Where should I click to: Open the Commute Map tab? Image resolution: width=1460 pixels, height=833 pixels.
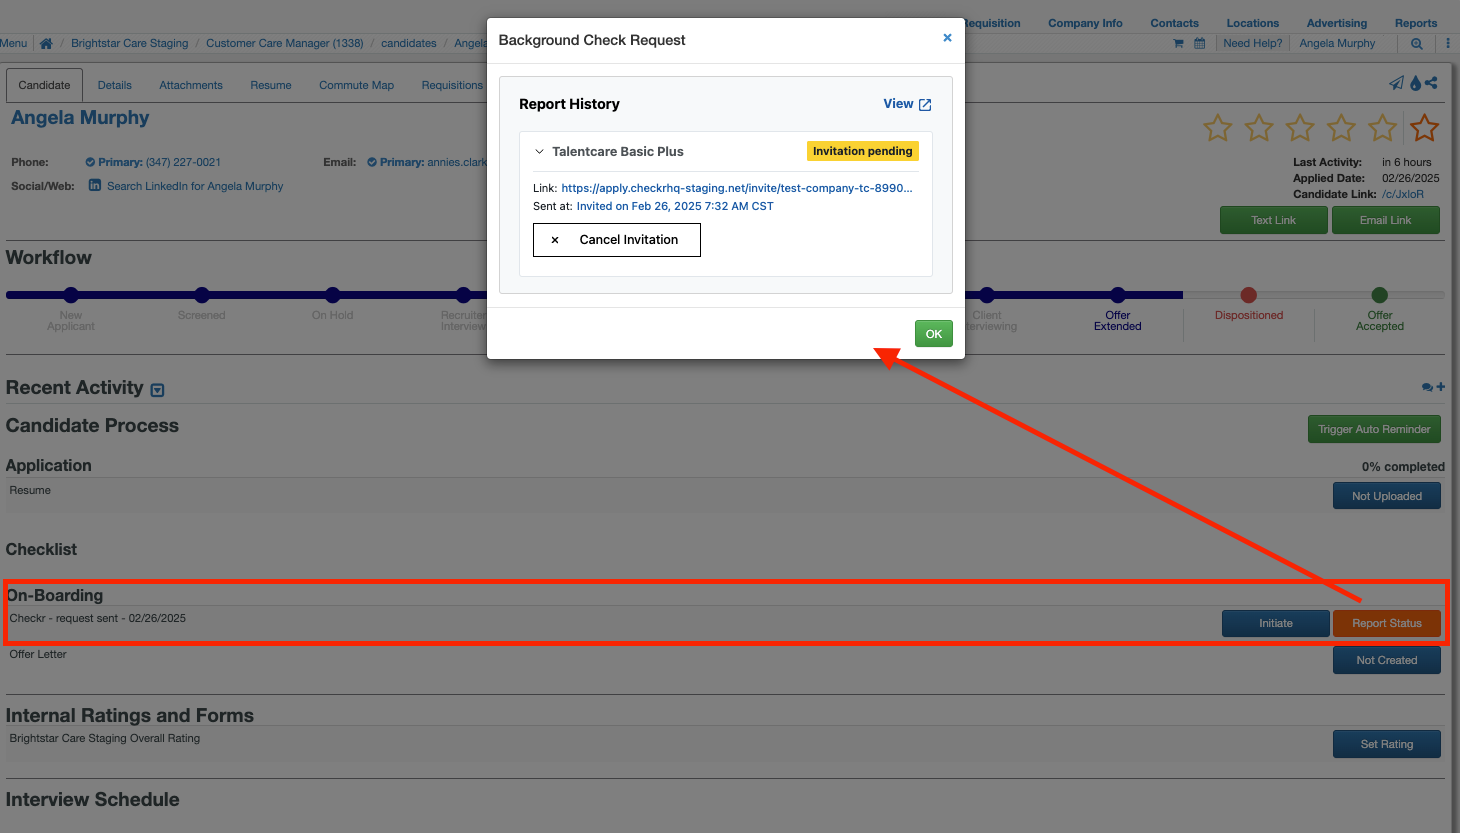tap(356, 85)
